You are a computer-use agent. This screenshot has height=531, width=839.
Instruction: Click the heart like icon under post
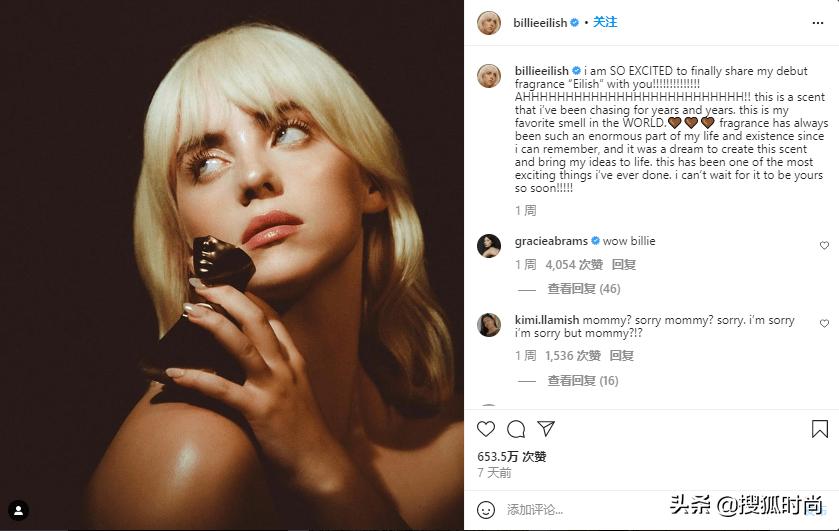(486, 429)
